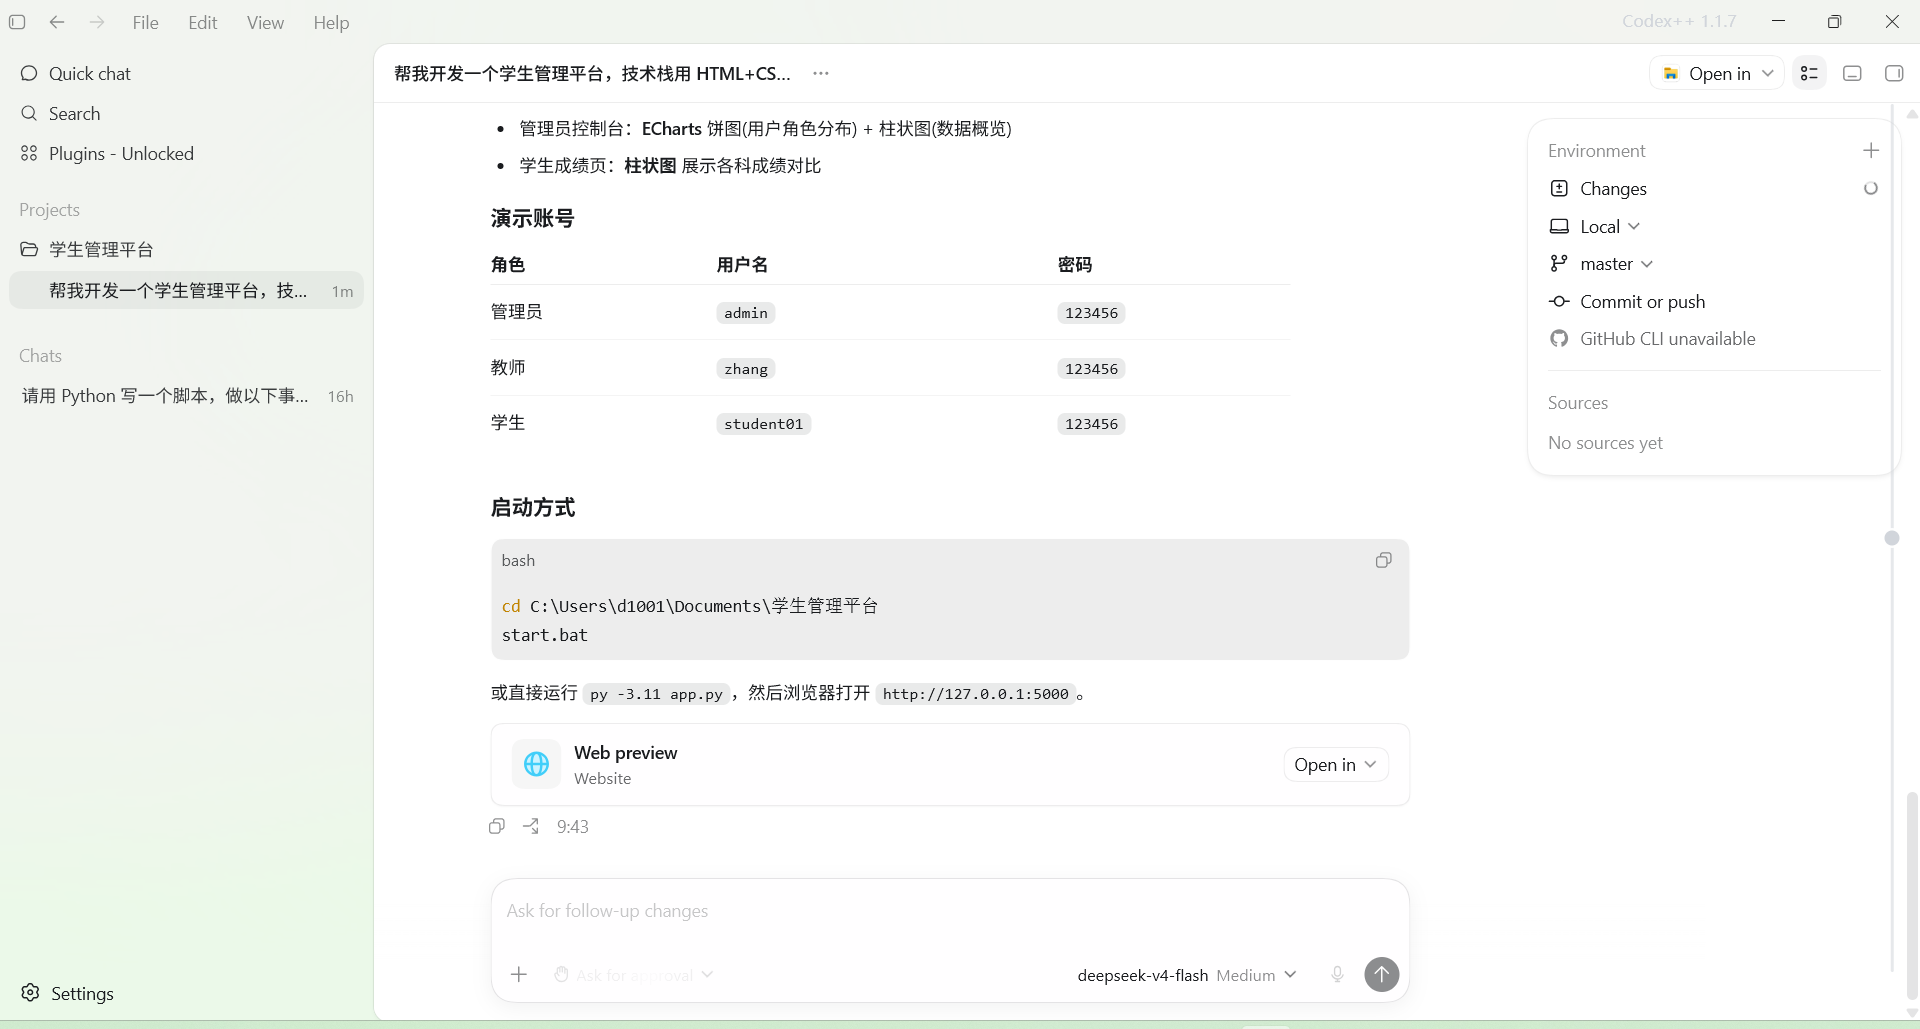Toggle the environment panel list icon
Screen dimensions: 1920x1029
coord(1809,73)
